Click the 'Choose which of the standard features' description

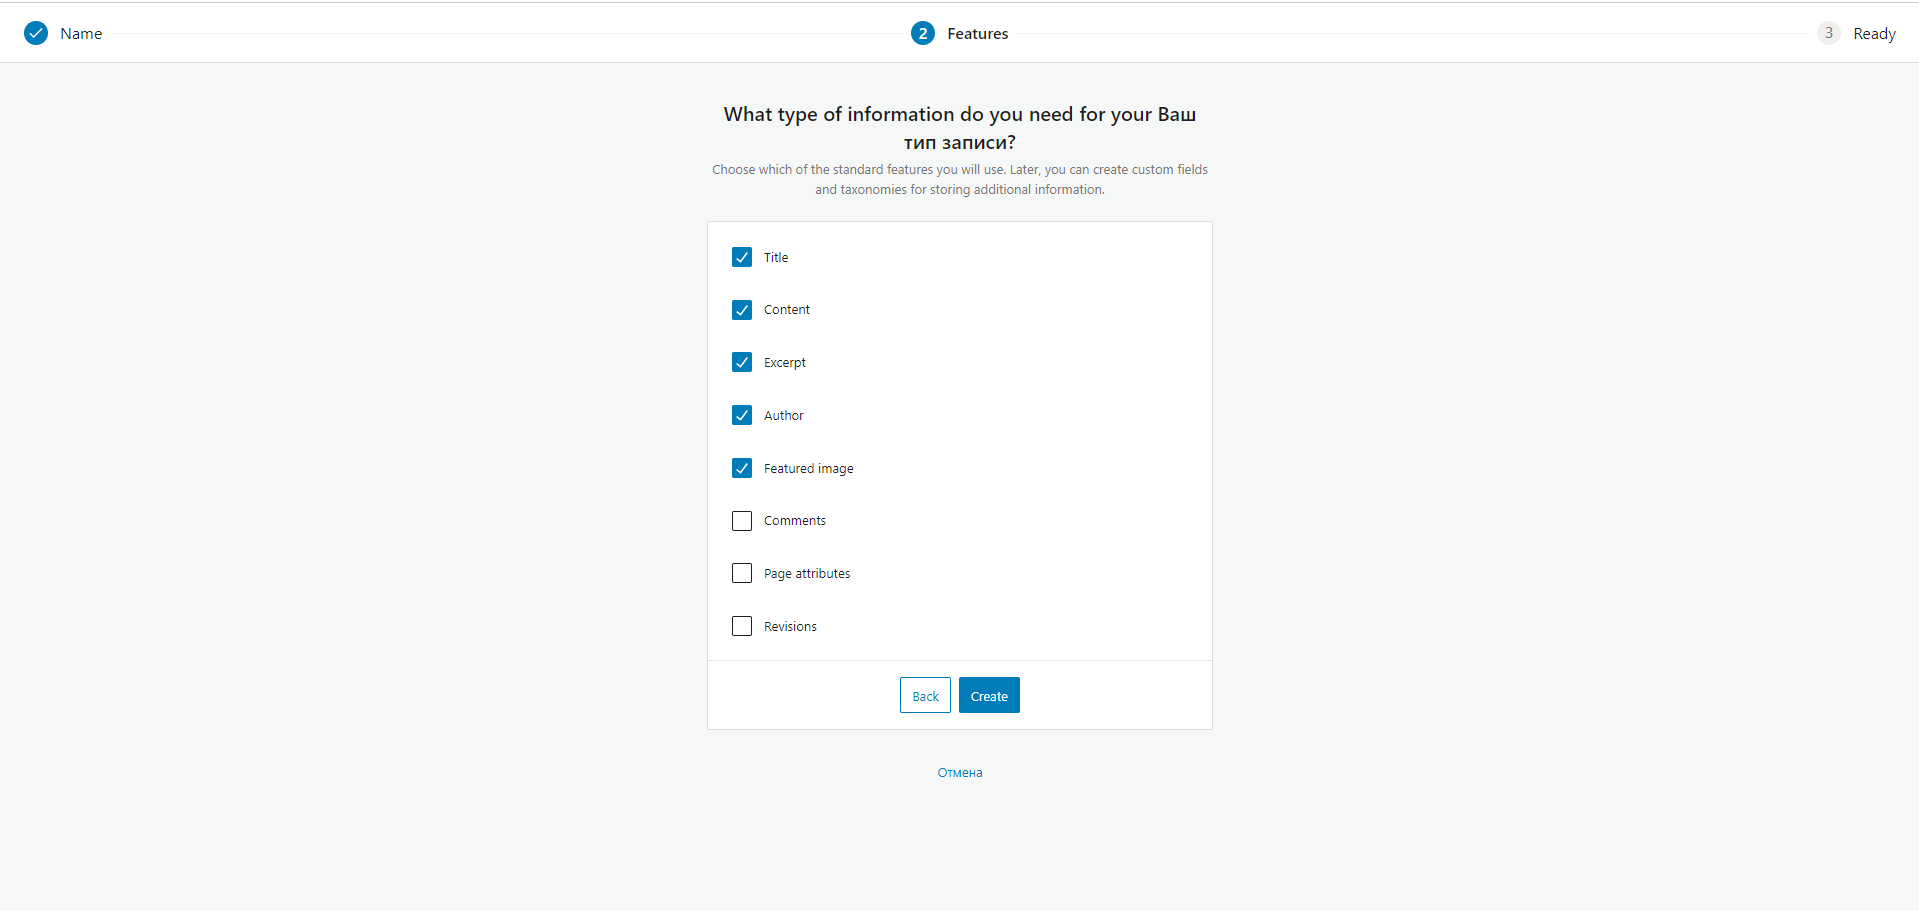(x=960, y=179)
